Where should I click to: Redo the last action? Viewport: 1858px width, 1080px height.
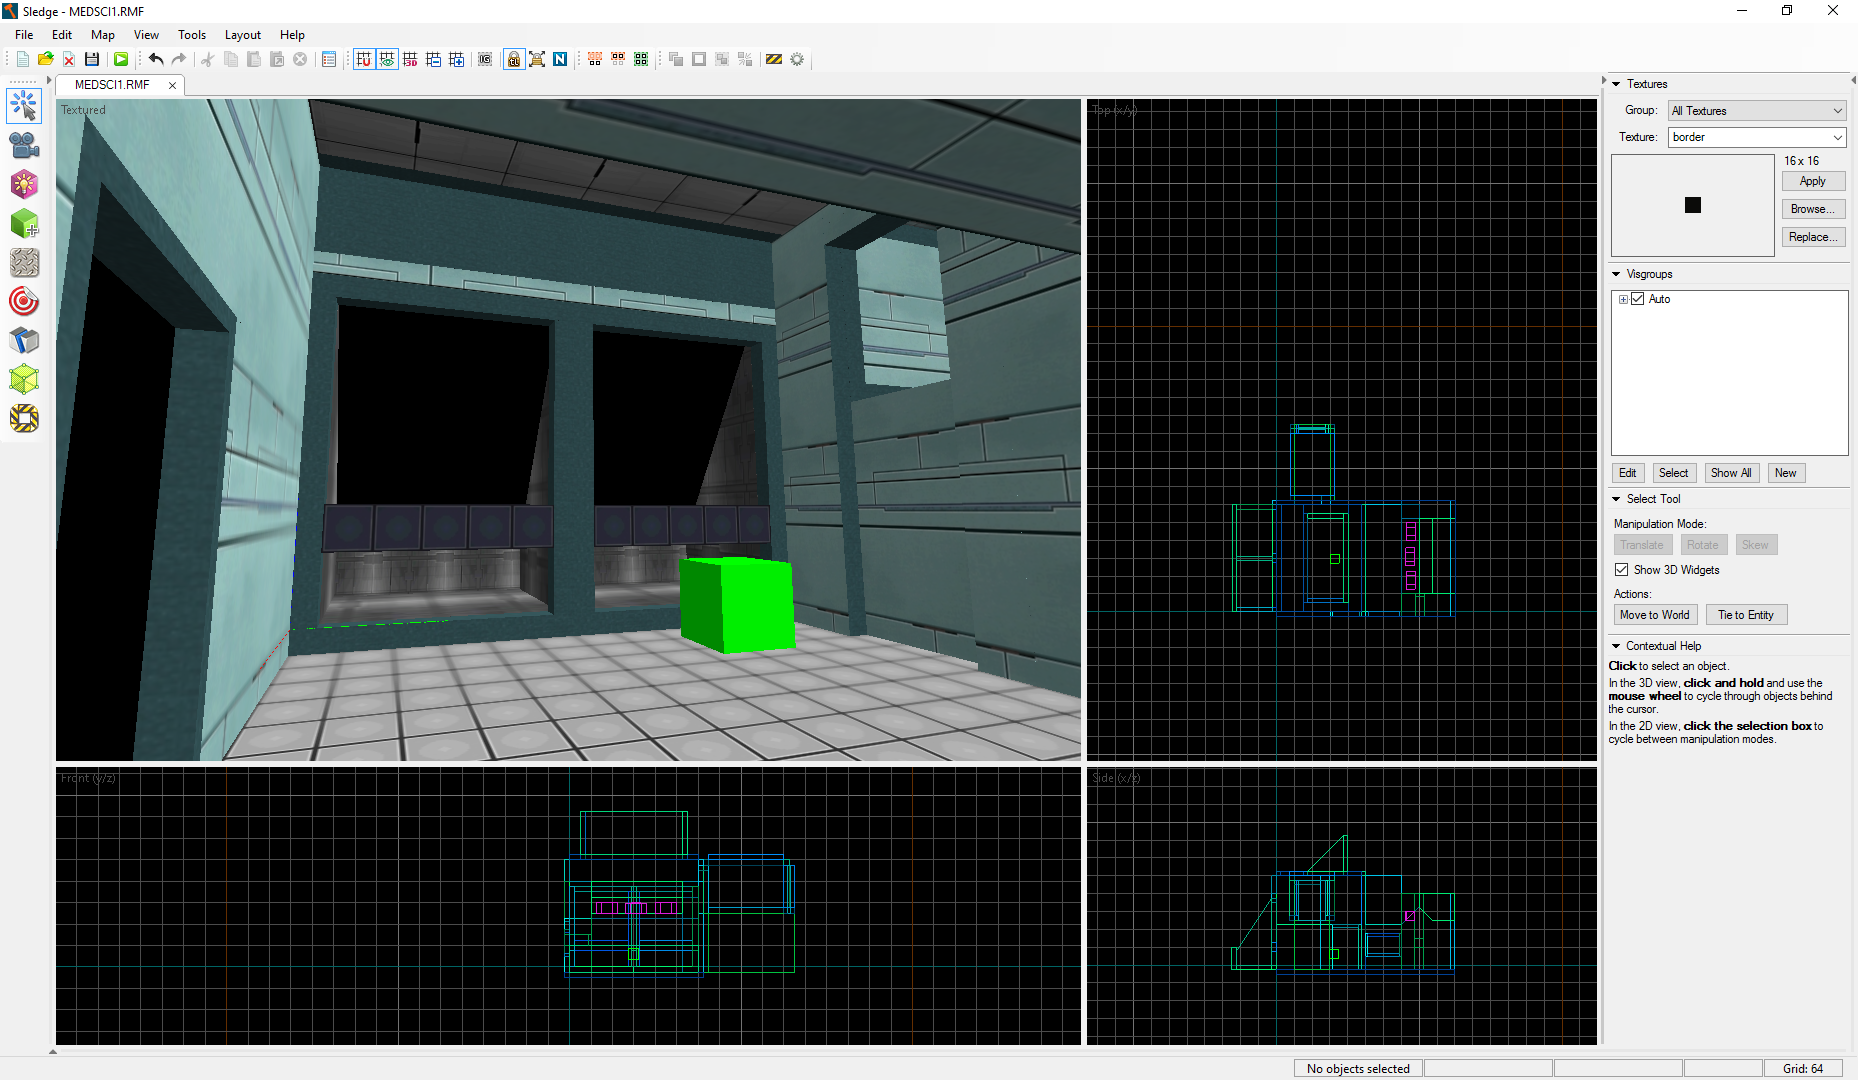coord(179,60)
